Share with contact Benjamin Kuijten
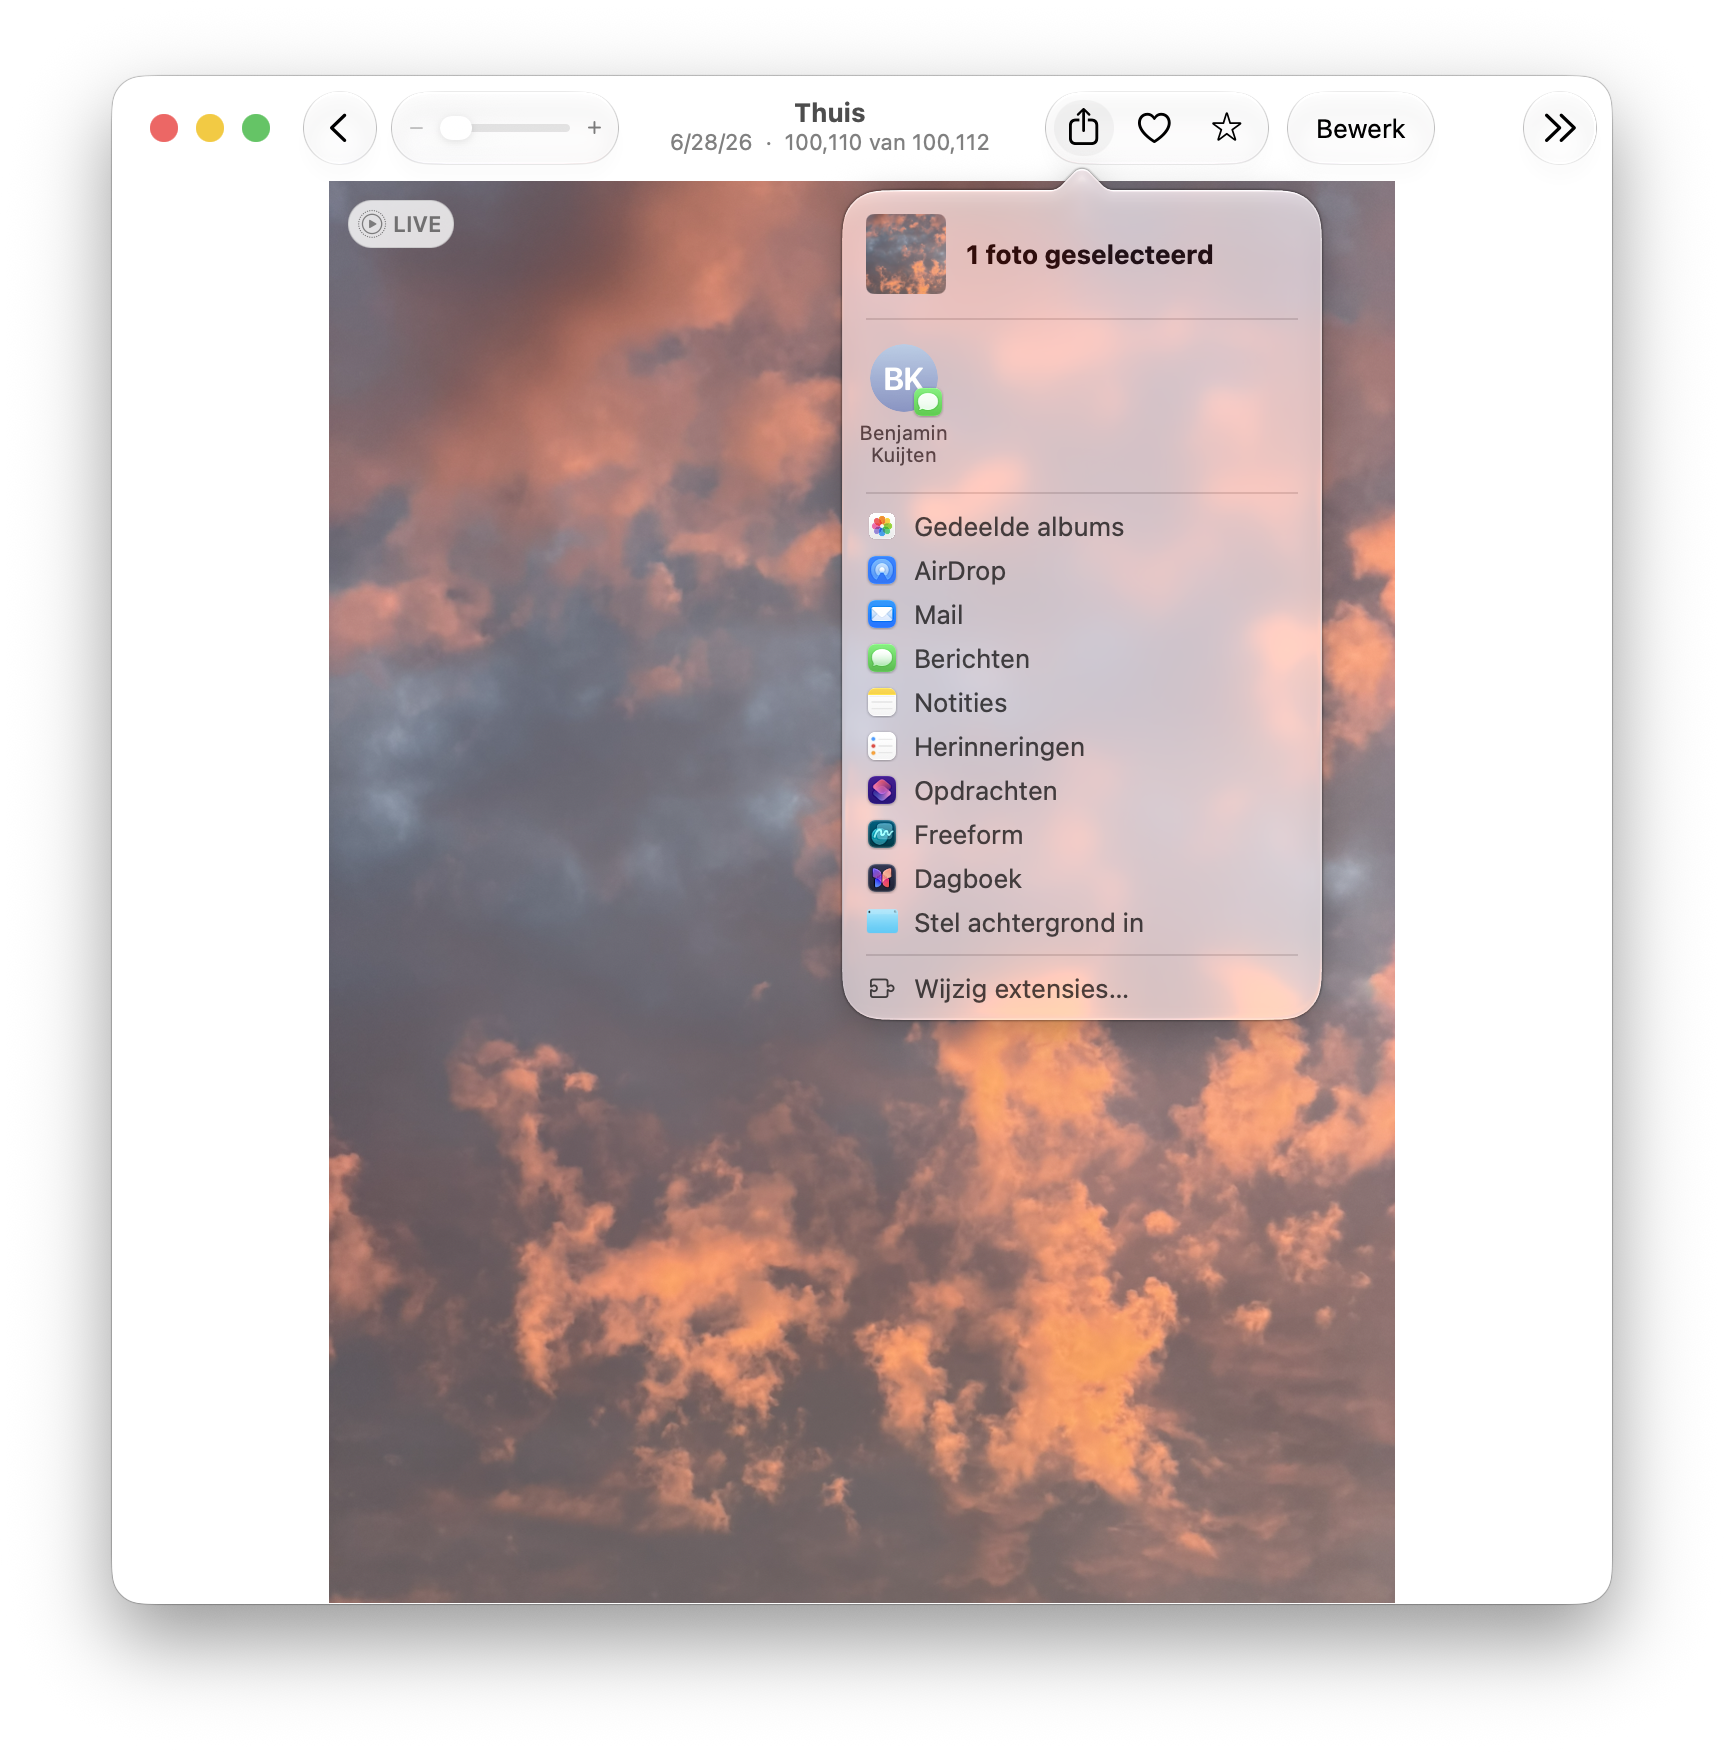1724x1752 pixels. (x=904, y=405)
